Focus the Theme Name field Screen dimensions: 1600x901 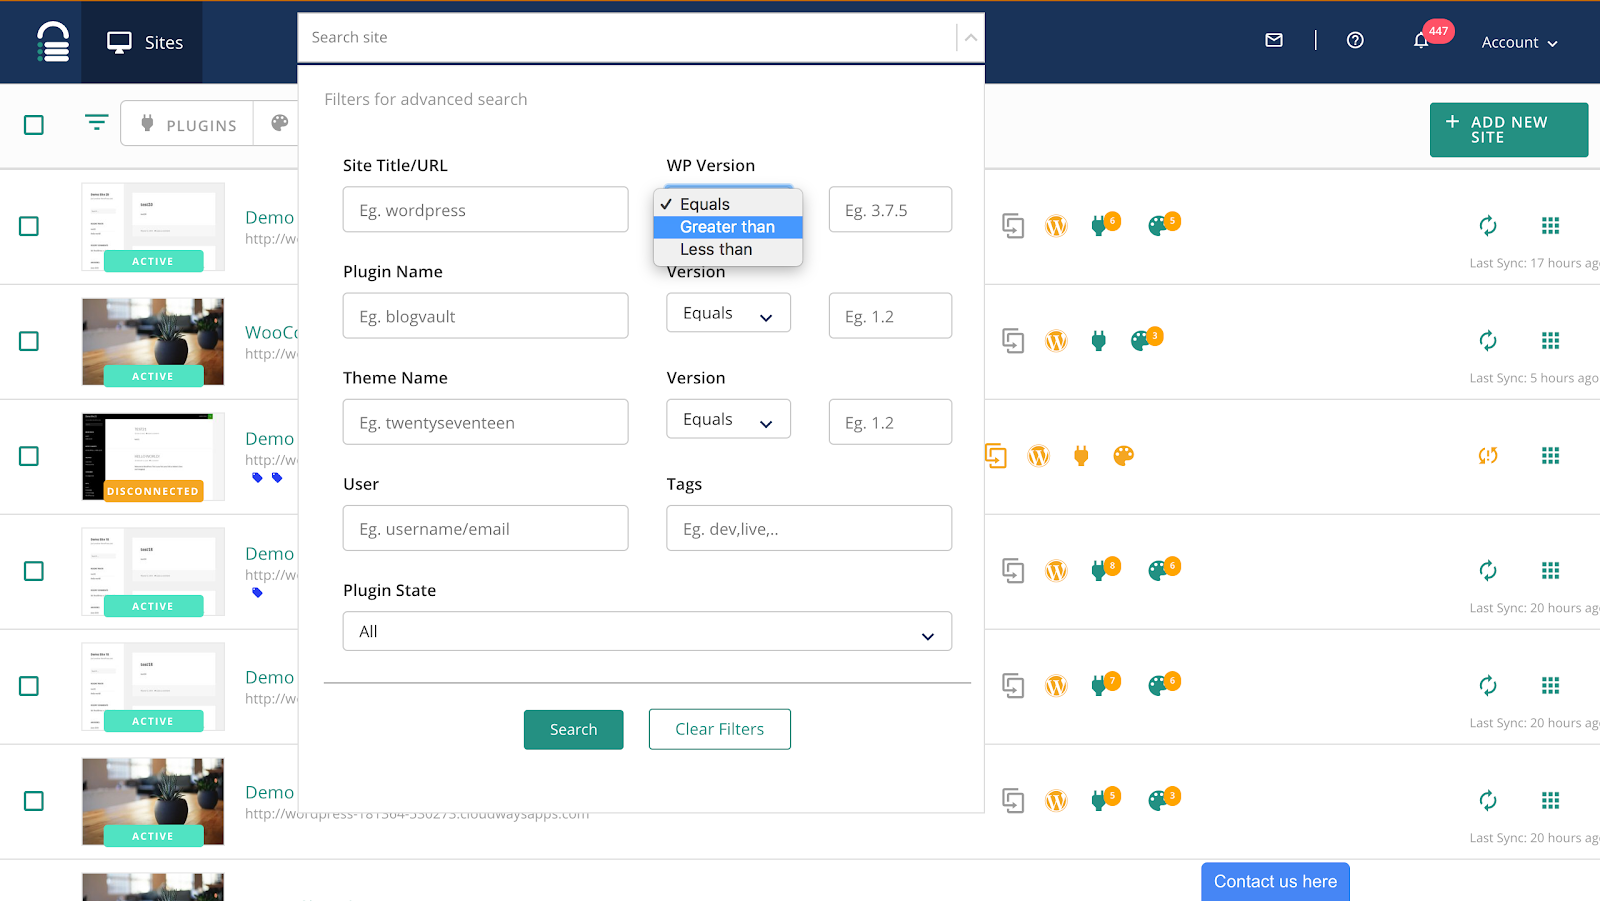[x=485, y=422]
